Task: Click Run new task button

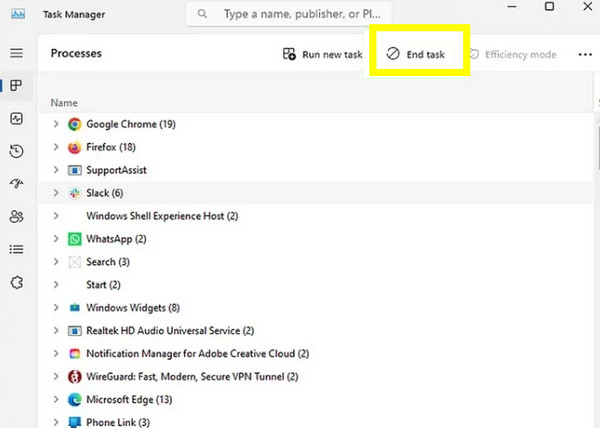Action: 322,54
